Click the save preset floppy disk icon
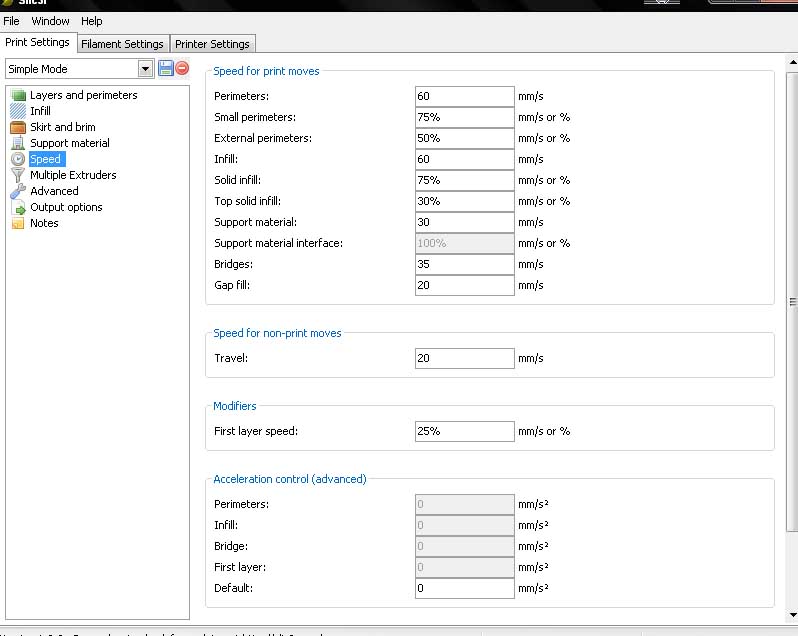This screenshot has height=636, width=798. click(x=165, y=68)
